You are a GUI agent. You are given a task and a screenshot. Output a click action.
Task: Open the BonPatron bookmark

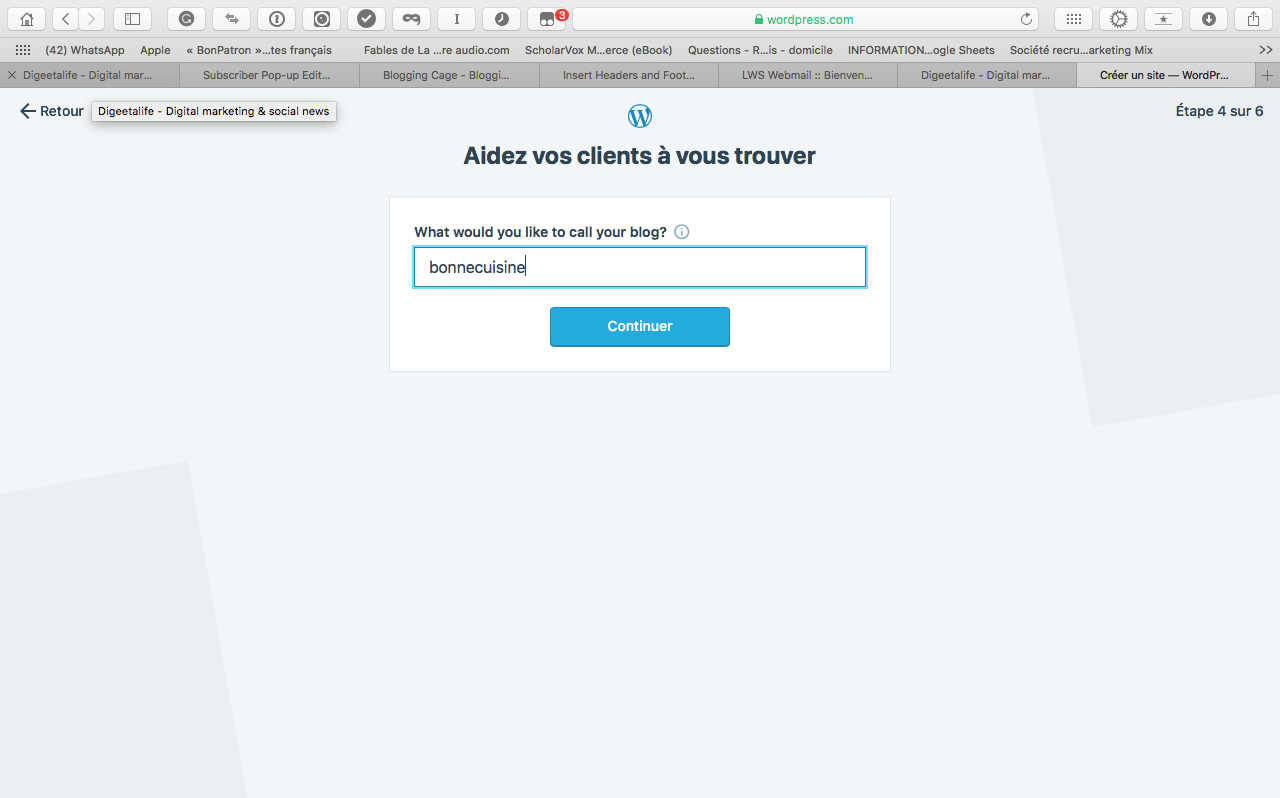pyautogui.click(x=259, y=50)
